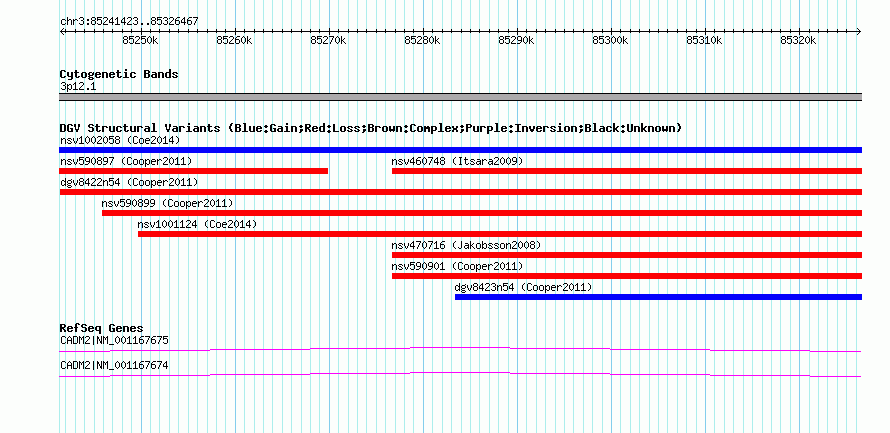The height and width of the screenshot is (433, 890).
Task: Select the red nsv590901 loss bar
Action: pyautogui.click(x=627, y=276)
